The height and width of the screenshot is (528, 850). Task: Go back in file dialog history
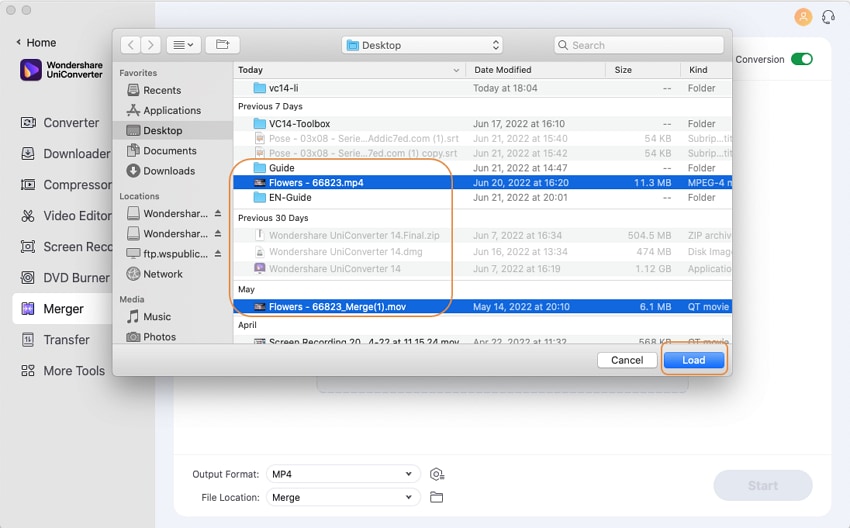click(x=131, y=45)
